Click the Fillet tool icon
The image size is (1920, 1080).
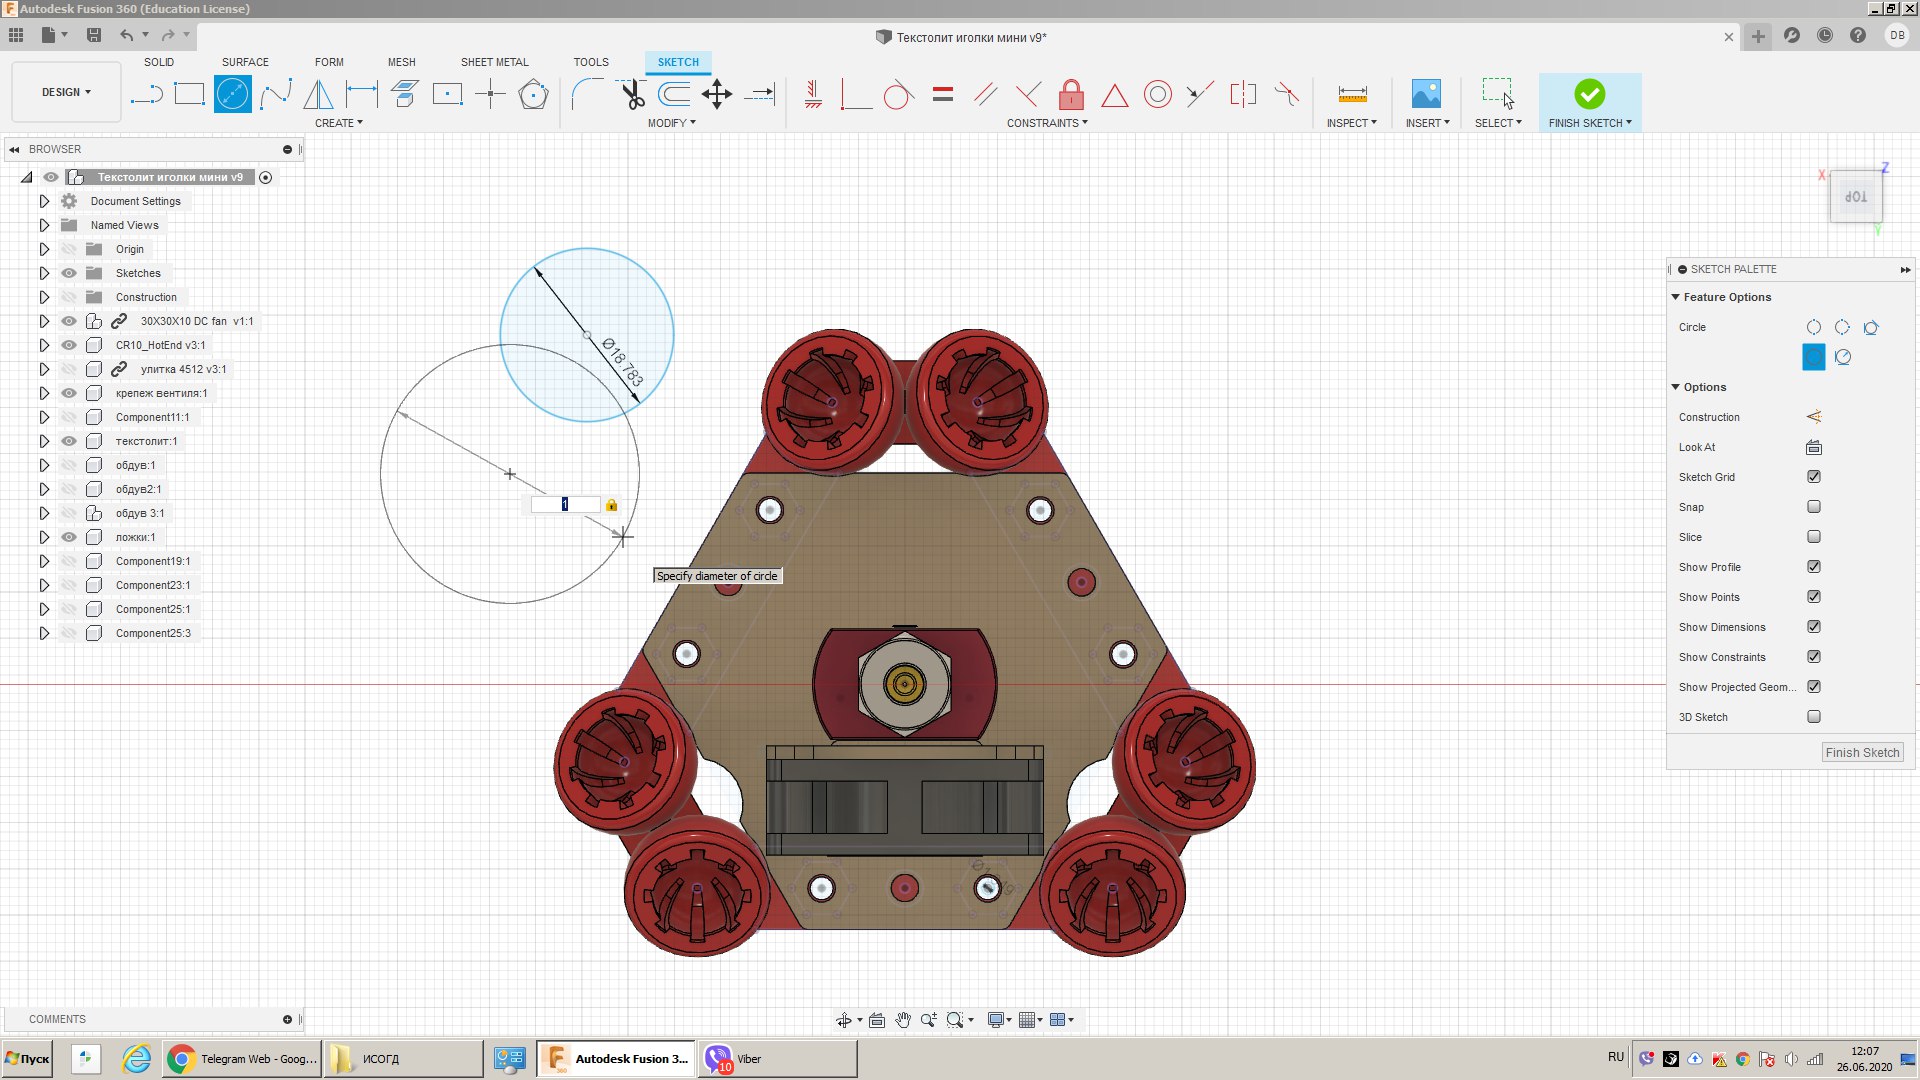[587, 95]
